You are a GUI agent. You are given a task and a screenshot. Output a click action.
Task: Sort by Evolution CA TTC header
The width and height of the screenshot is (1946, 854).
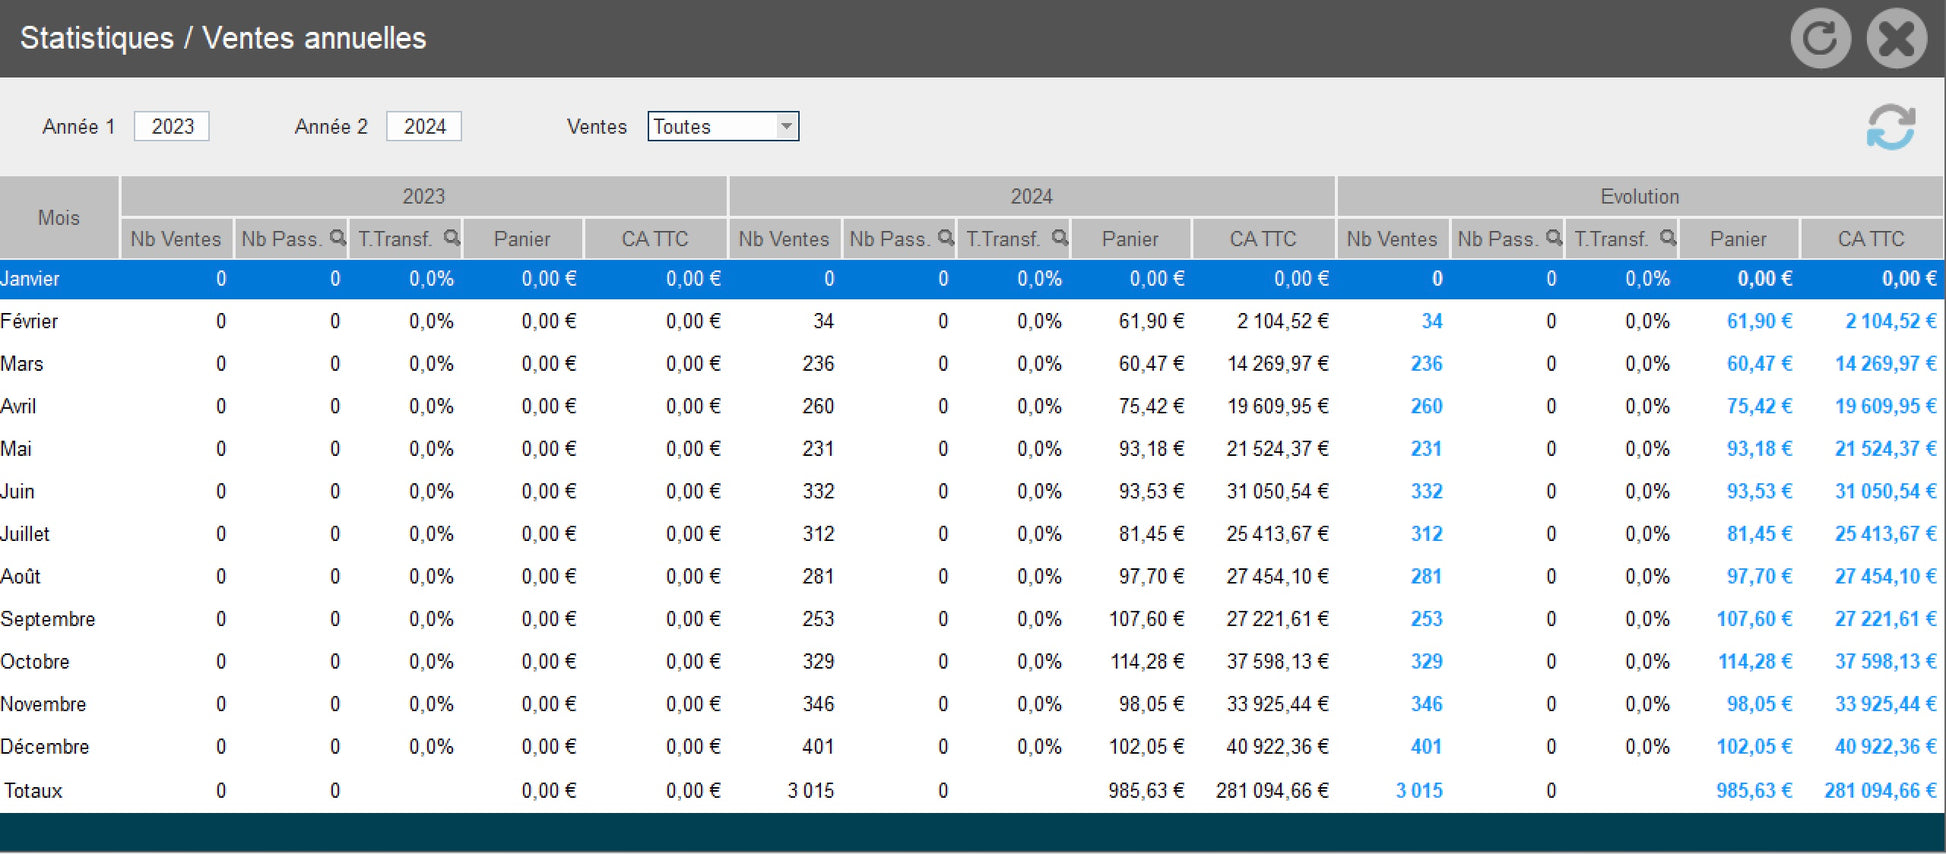pos(1871,239)
